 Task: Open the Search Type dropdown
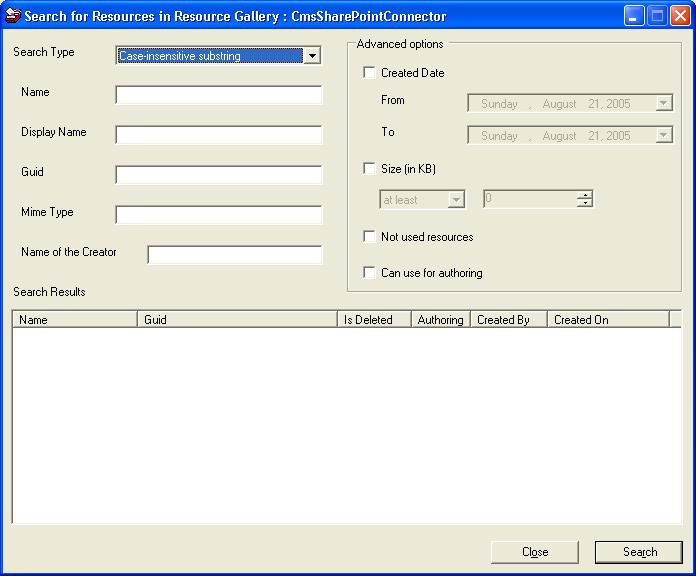click(312, 56)
